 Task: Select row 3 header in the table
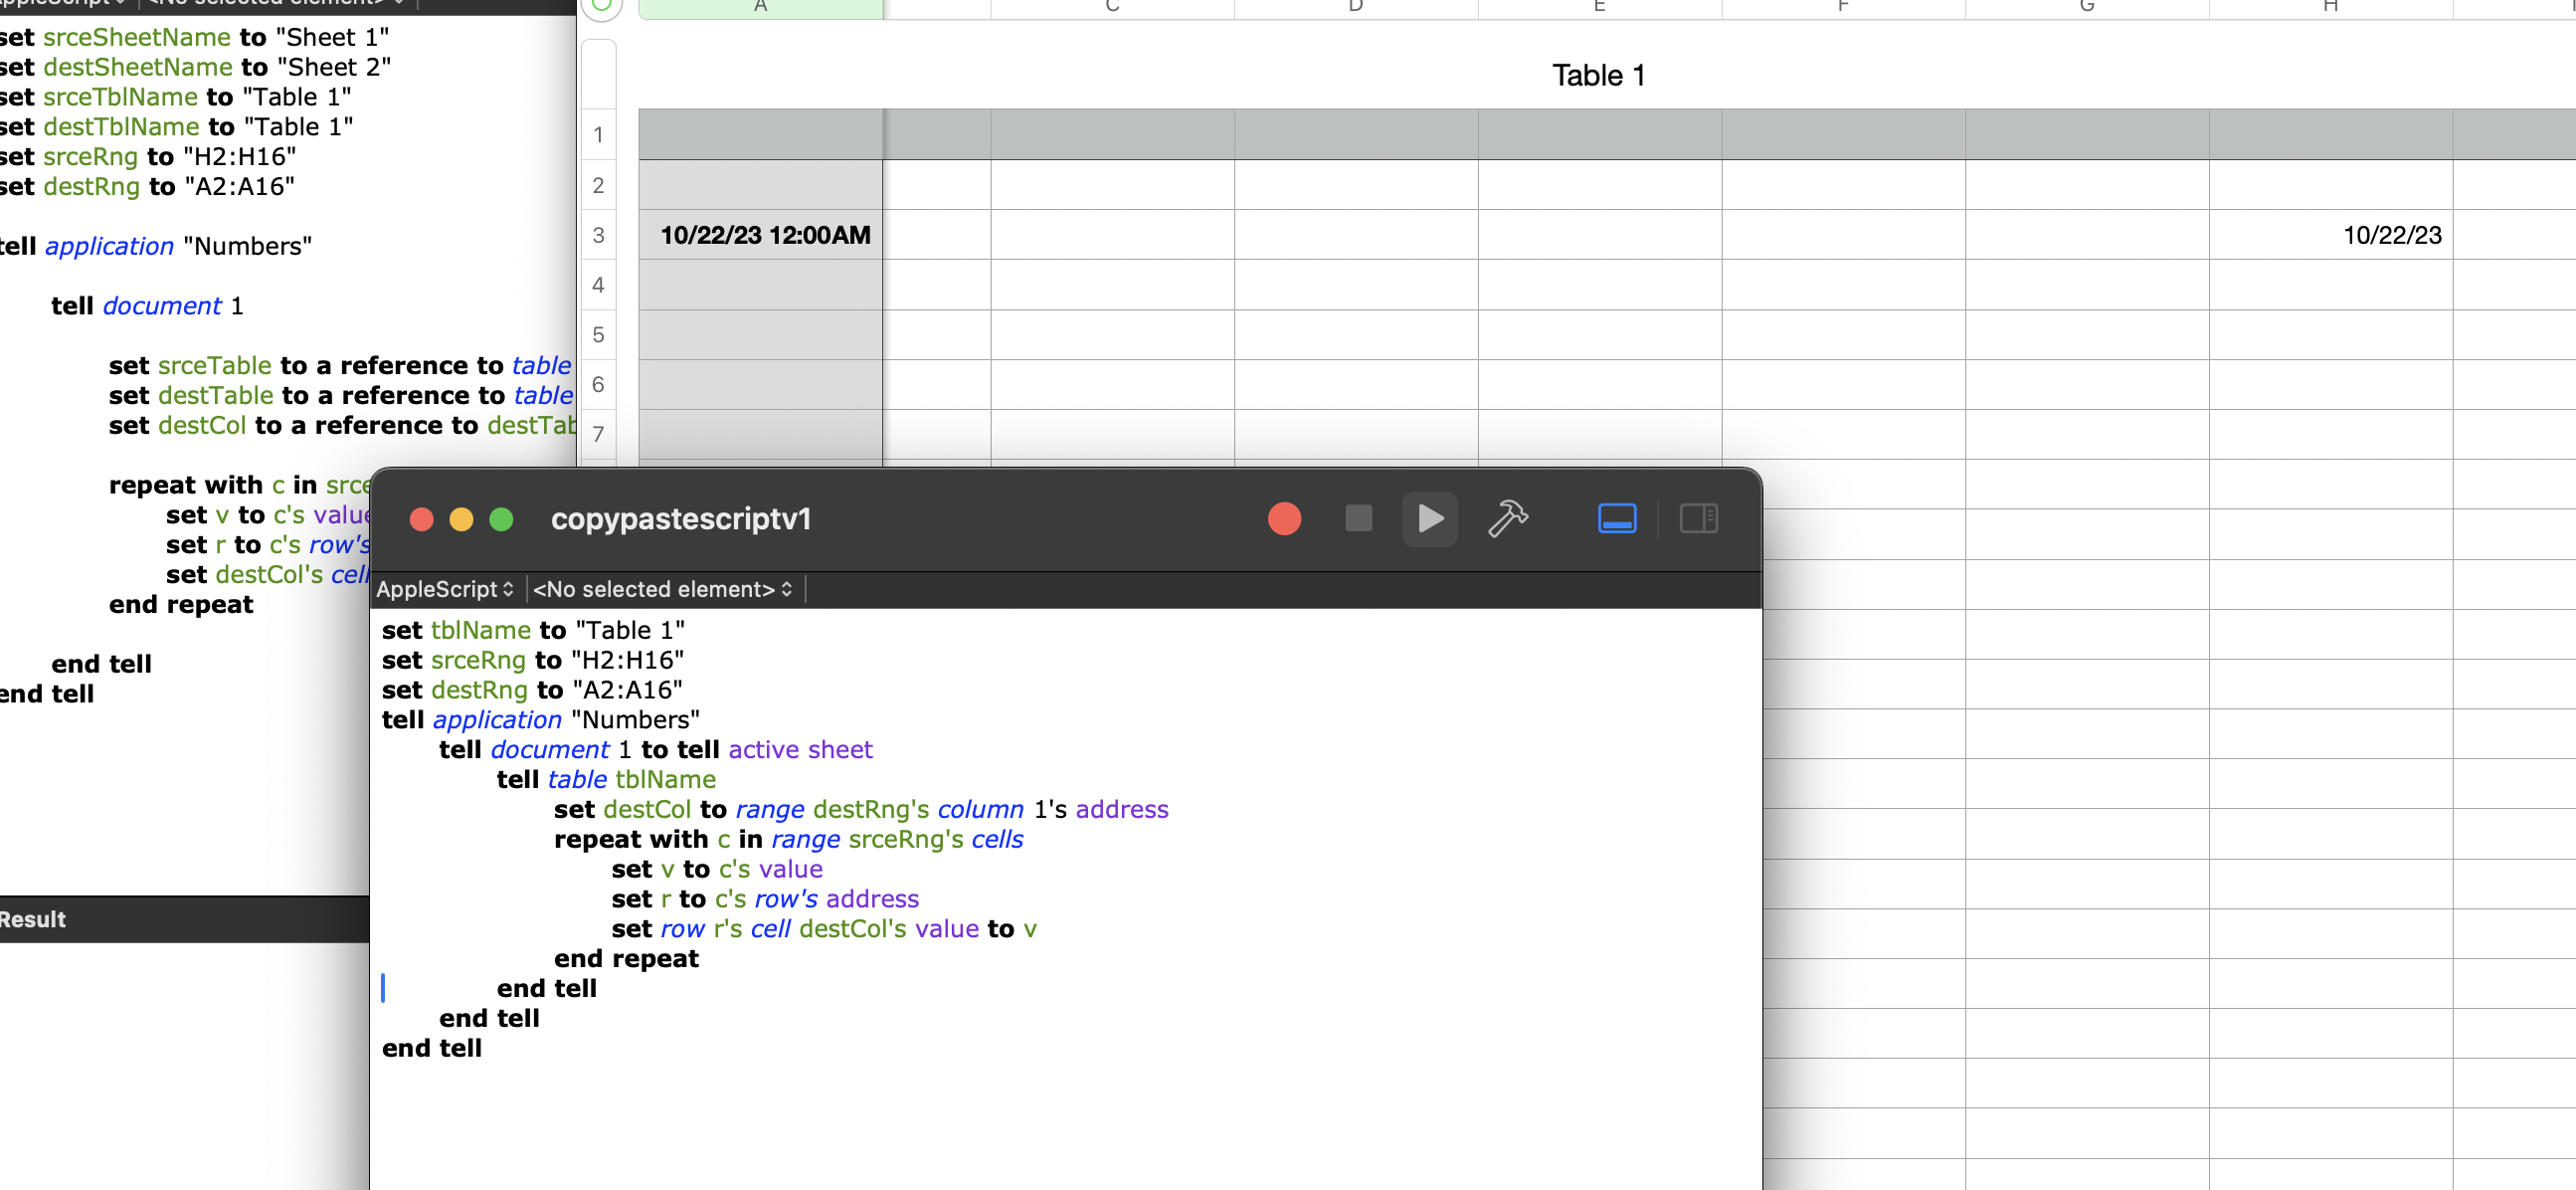tap(598, 235)
